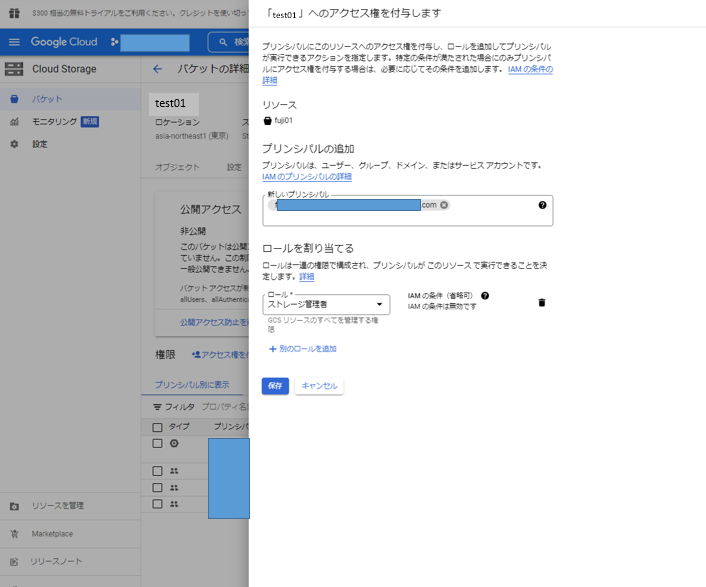Open IAM のプリンシパルの詳細 link
The image size is (706, 587).
tap(307, 176)
